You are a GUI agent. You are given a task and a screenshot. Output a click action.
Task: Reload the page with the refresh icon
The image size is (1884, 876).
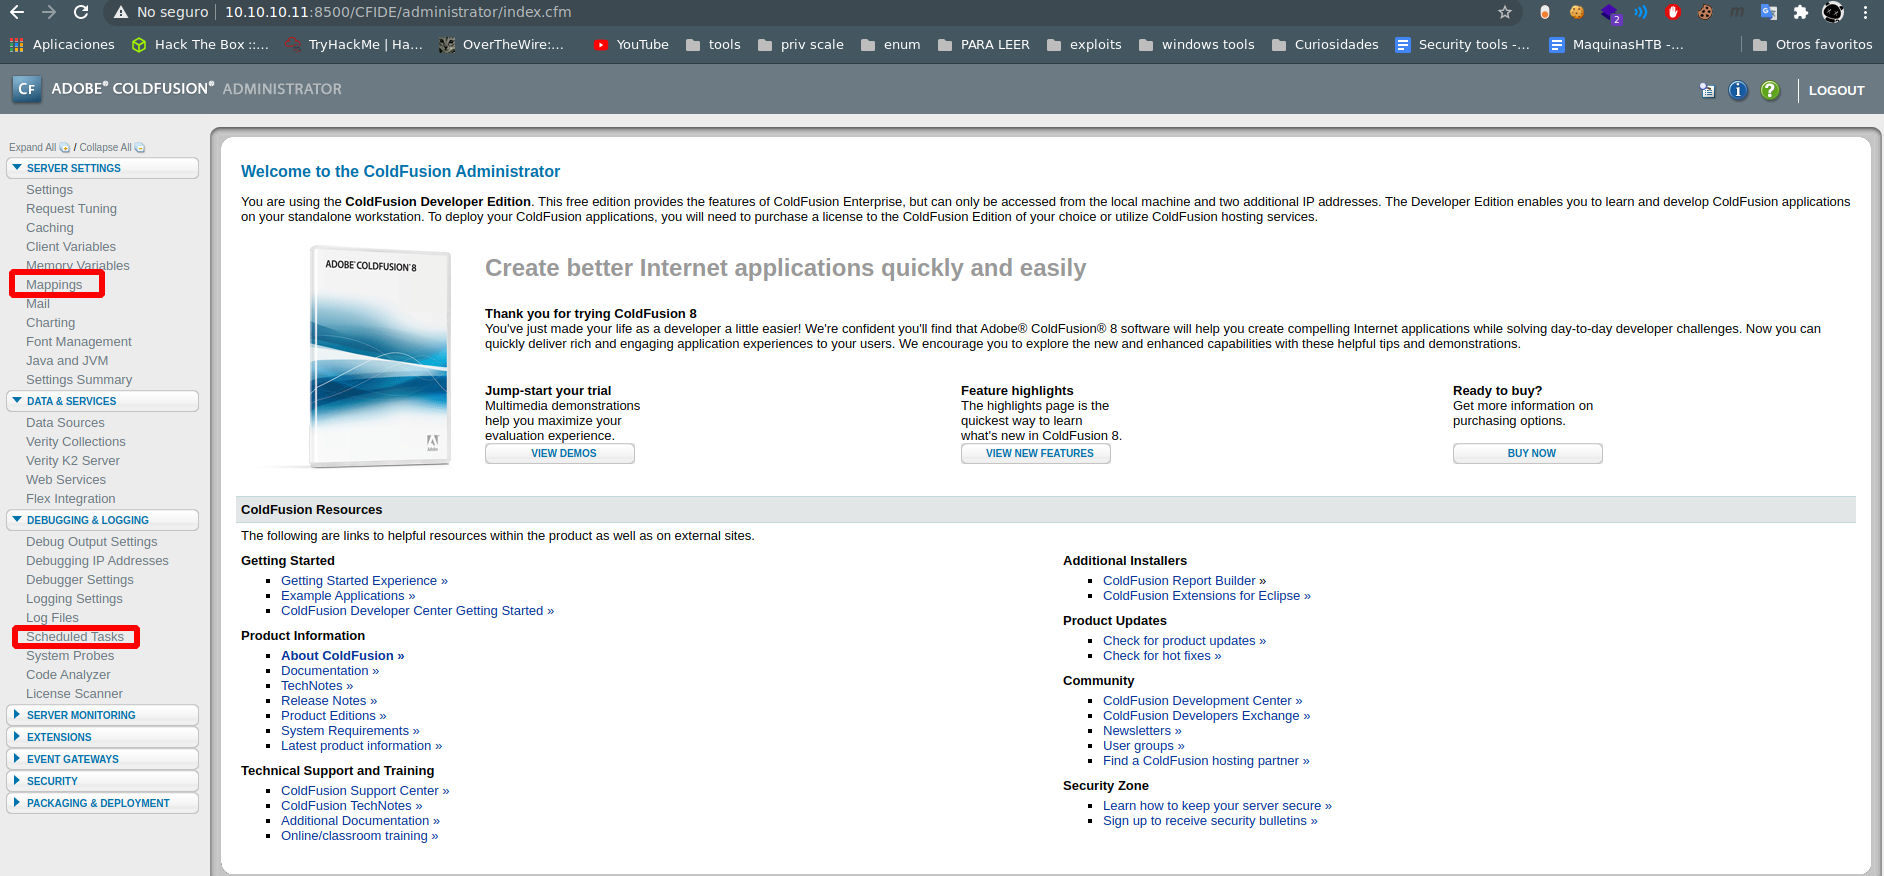point(81,12)
